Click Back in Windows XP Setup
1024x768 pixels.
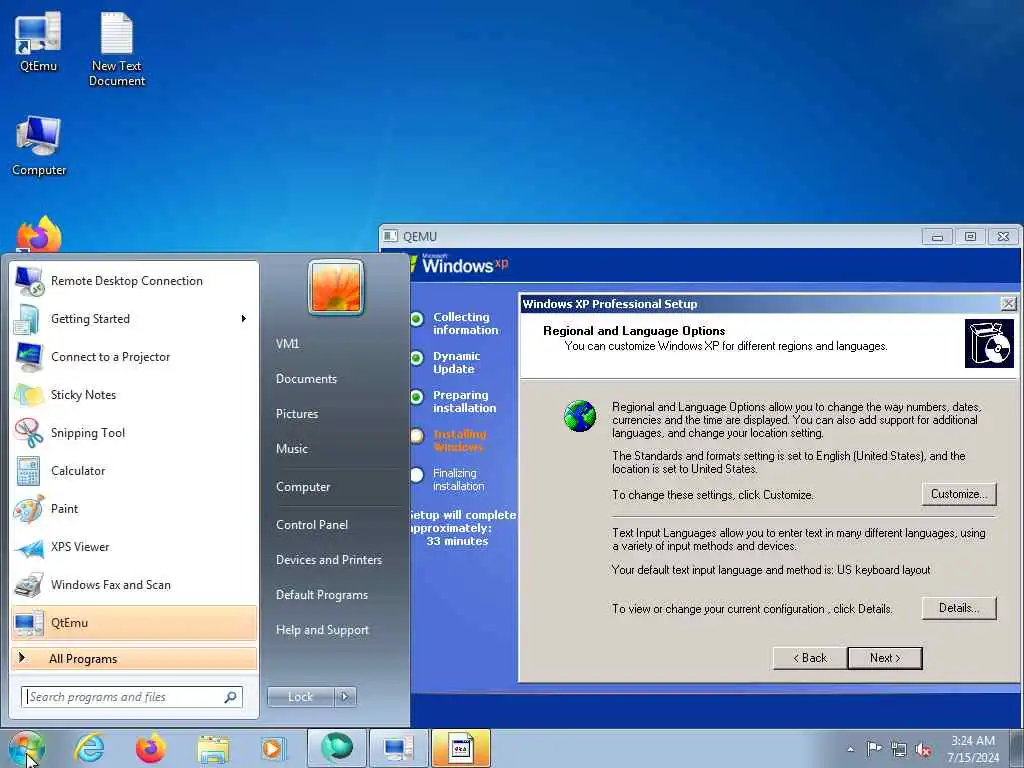coord(810,658)
